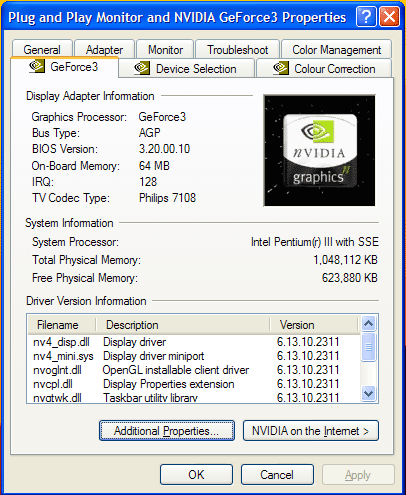Click the NVIDIA graphics logo image
The image size is (406, 495).
point(319,150)
